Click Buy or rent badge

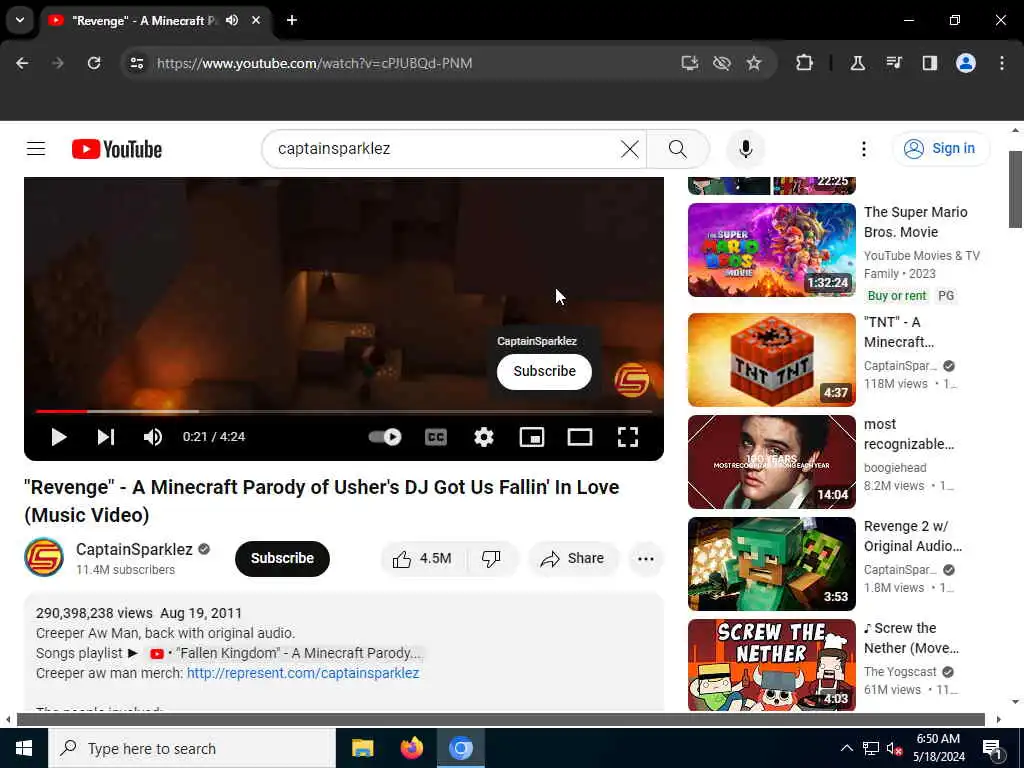point(897,296)
